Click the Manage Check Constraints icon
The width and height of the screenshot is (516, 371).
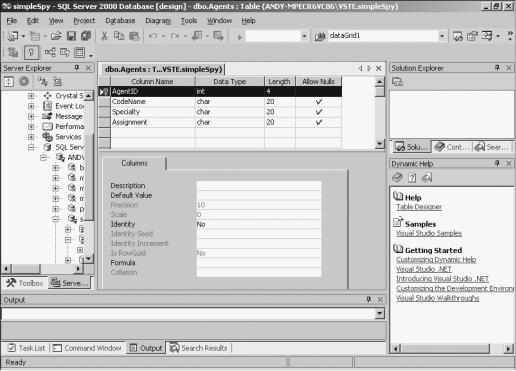(x=79, y=52)
